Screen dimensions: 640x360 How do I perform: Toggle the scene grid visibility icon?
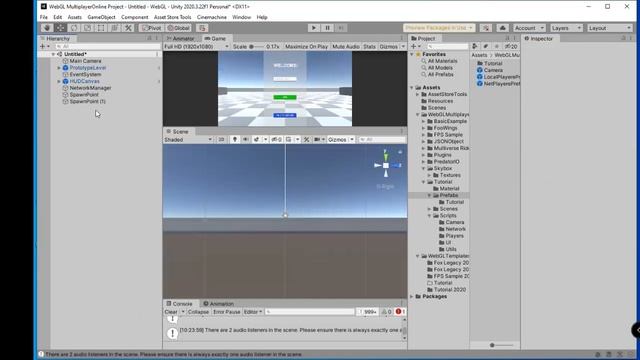tap(289, 140)
